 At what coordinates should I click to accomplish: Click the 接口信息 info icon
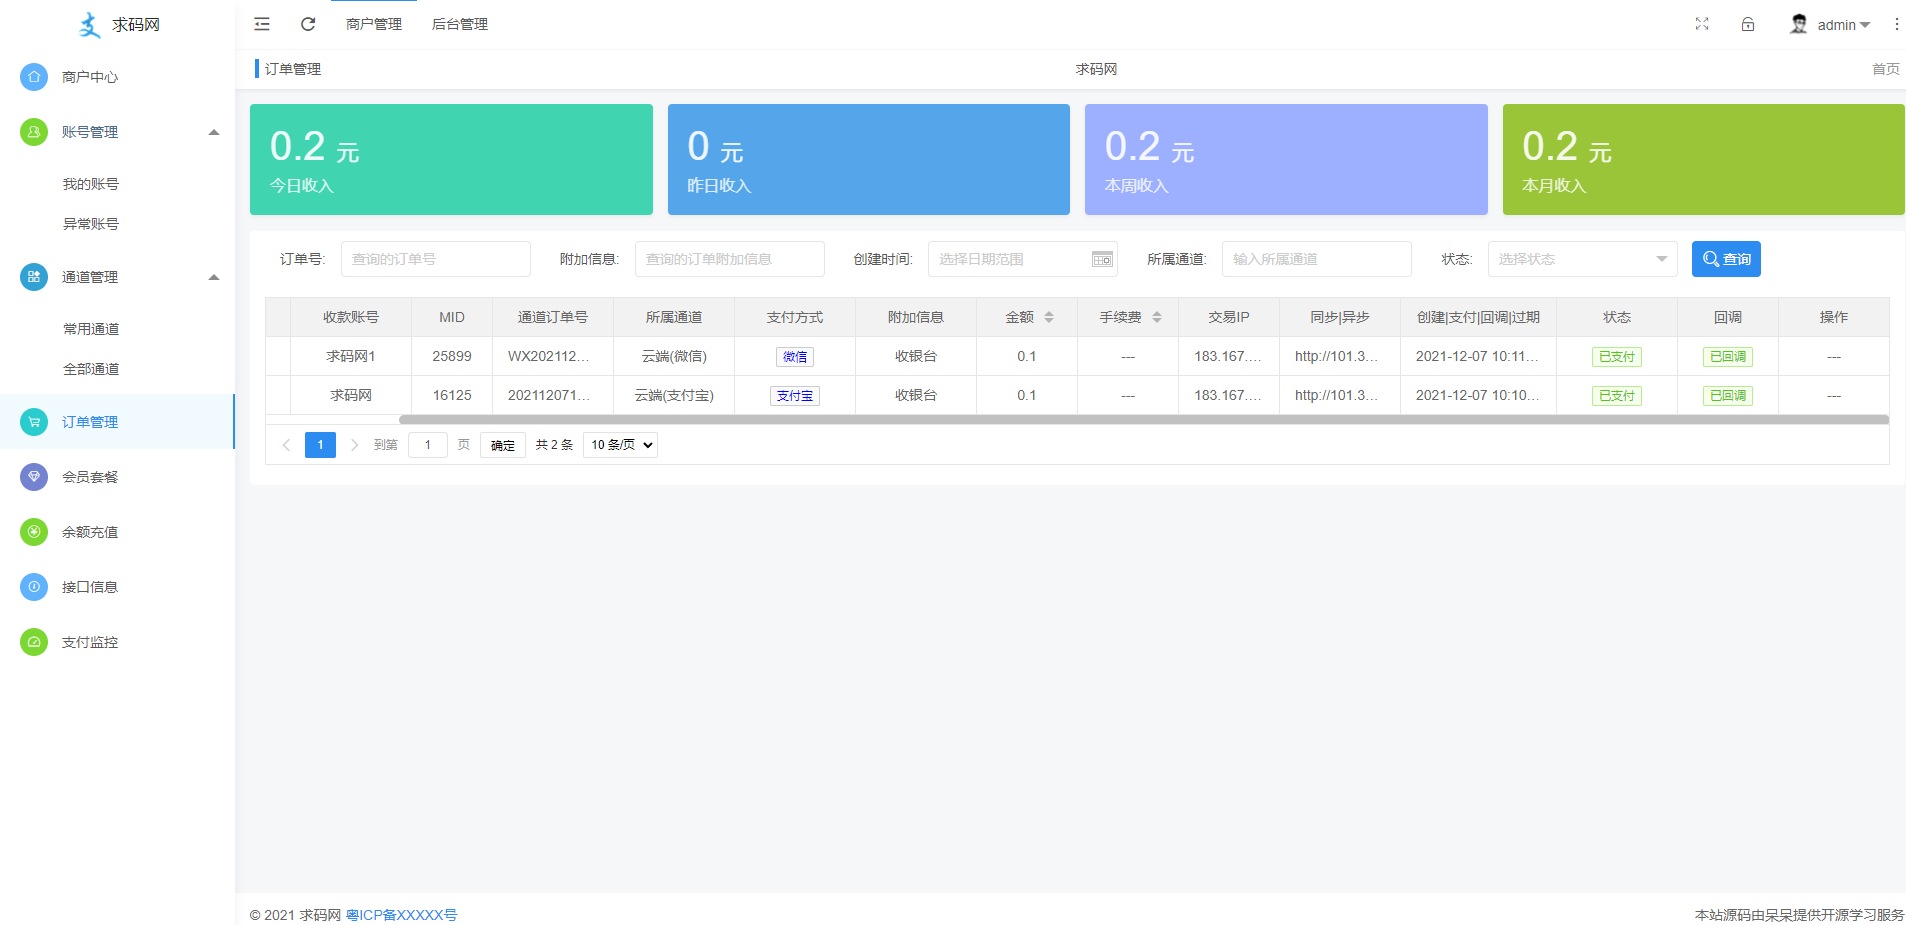coord(34,587)
